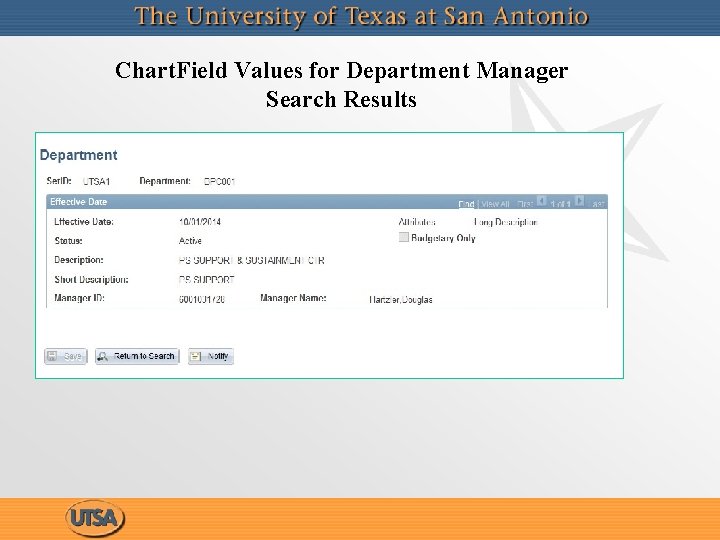
Task: Select the manager name Hantzler,Douglas
Action: (x=401, y=300)
